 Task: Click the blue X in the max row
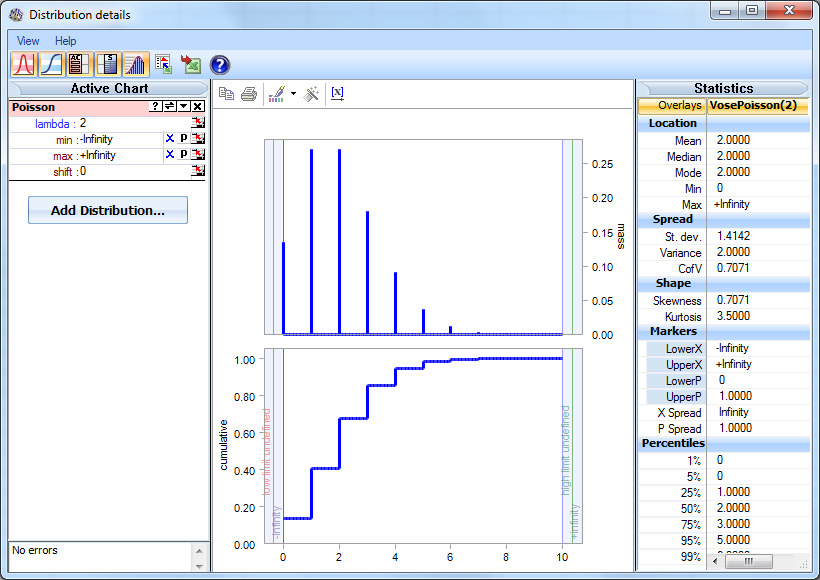click(170, 154)
